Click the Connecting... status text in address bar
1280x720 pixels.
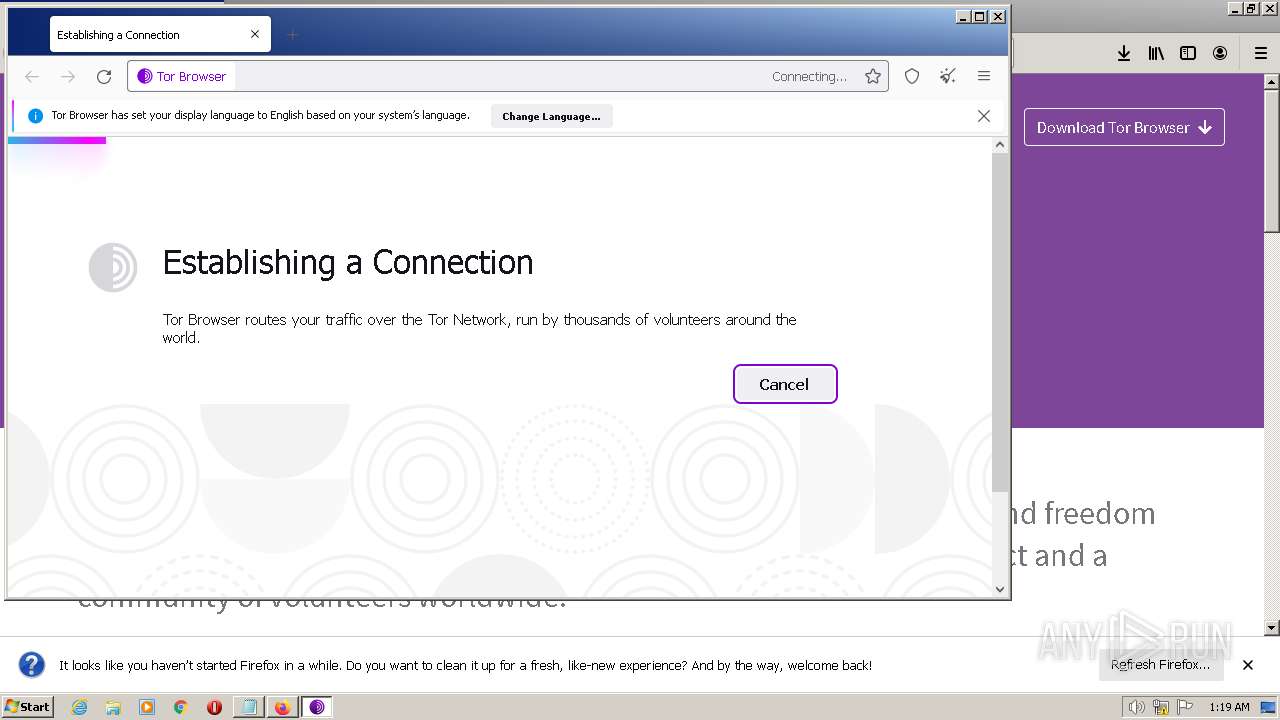809,76
